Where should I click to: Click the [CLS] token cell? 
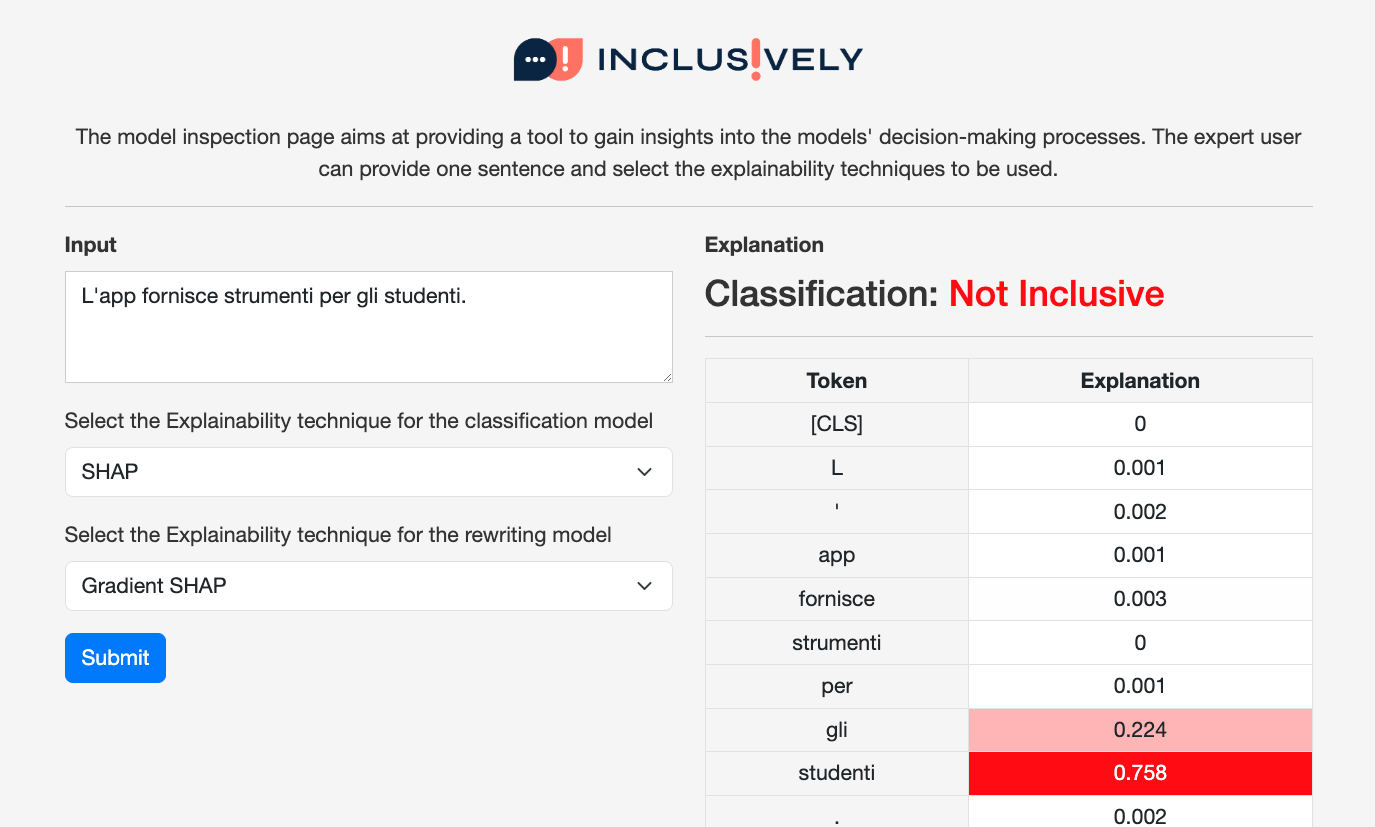click(837, 424)
